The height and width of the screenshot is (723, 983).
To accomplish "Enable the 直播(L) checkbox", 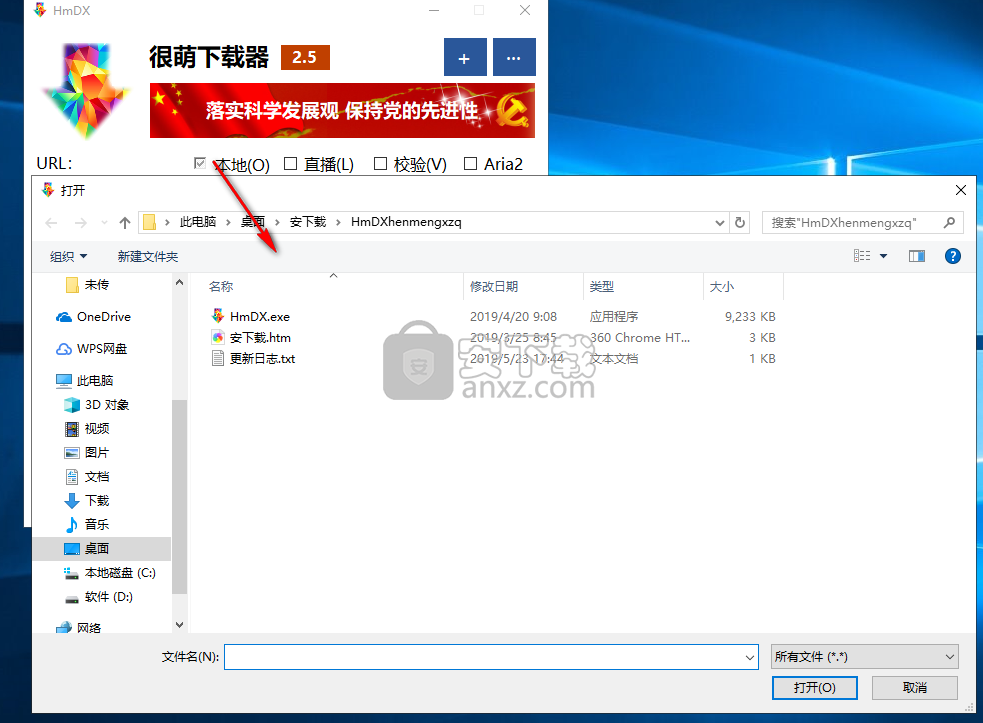I will click(x=290, y=164).
